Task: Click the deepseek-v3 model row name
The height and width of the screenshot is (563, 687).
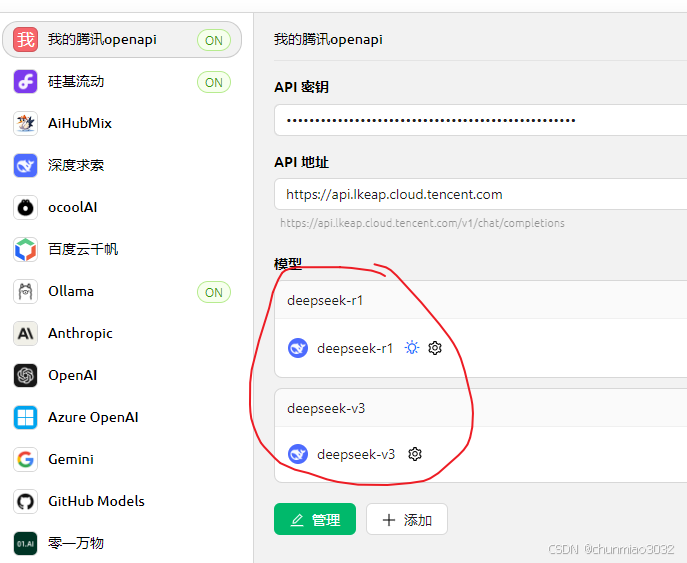Action: [356, 454]
